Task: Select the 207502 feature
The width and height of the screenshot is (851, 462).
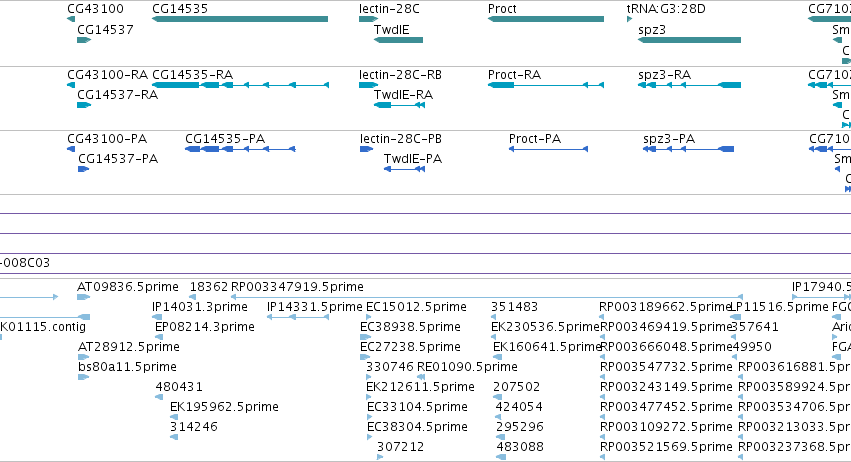Action: [x=496, y=397]
